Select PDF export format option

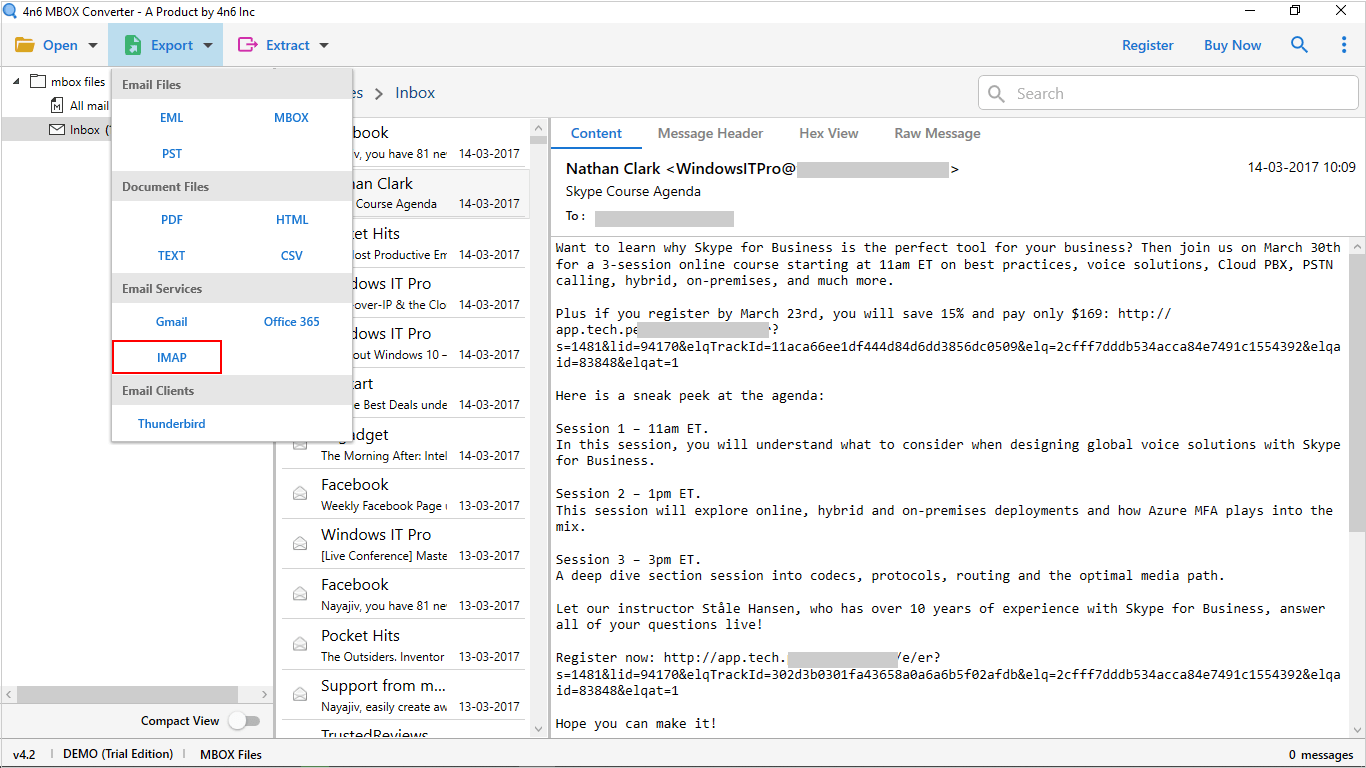pos(171,220)
